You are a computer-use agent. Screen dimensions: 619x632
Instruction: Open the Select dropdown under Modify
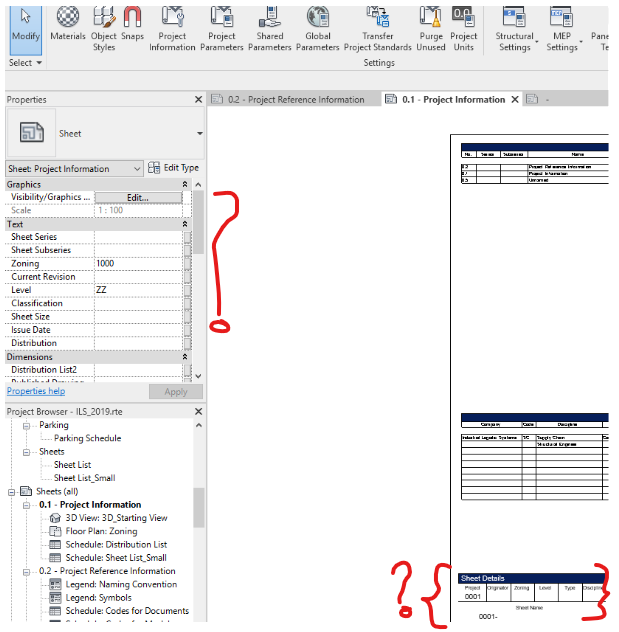pos(25,62)
